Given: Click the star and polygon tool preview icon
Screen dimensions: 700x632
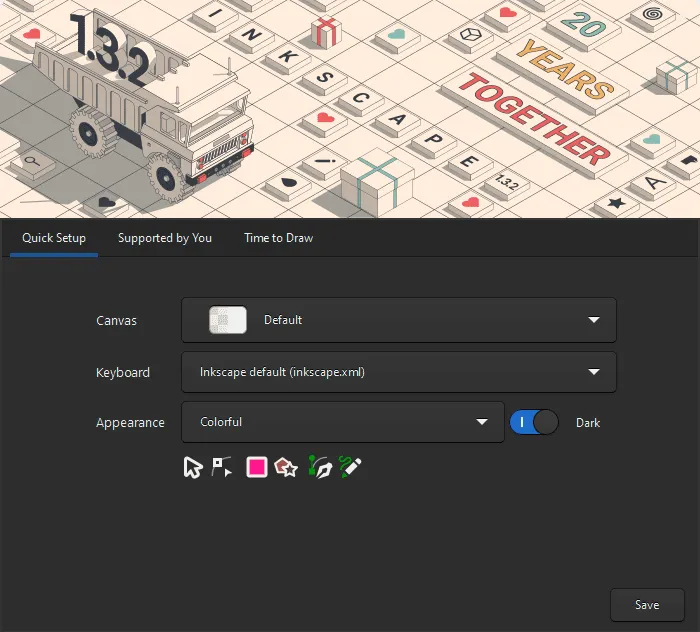Looking at the screenshot, I should 286,467.
